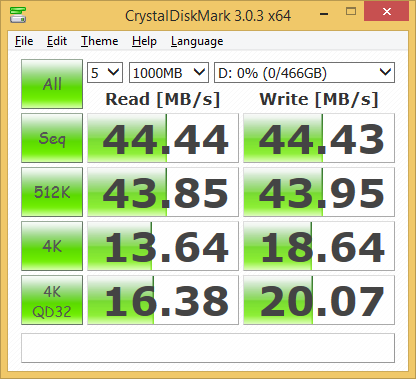Open the File menu
Screen dimensions: 416x379
[x=24, y=41]
